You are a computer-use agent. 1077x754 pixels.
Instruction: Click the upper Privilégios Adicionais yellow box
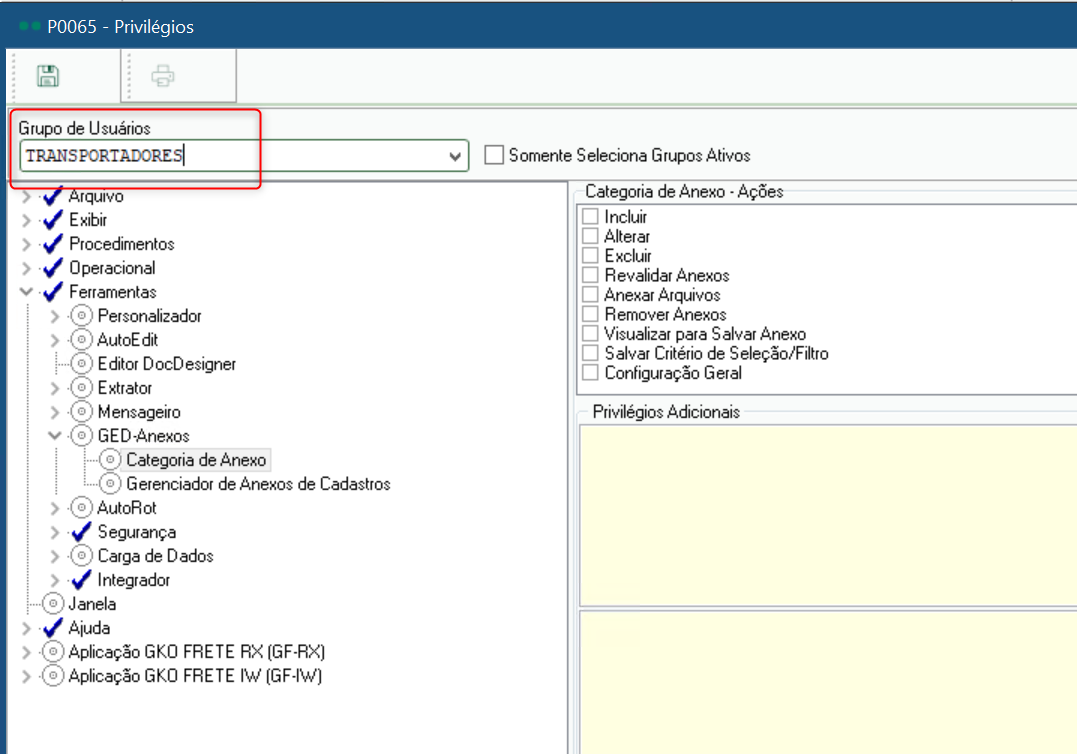coord(828,516)
